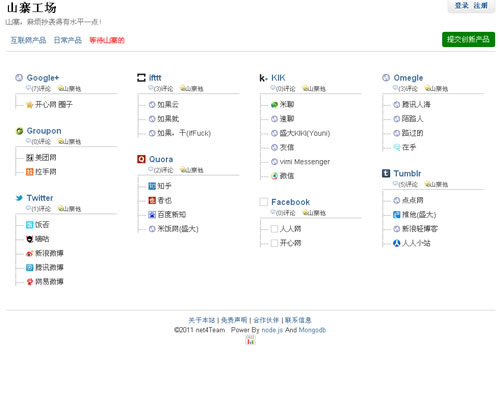Follow the node.js footer link
The height and width of the screenshot is (400, 500).
click(x=272, y=330)
